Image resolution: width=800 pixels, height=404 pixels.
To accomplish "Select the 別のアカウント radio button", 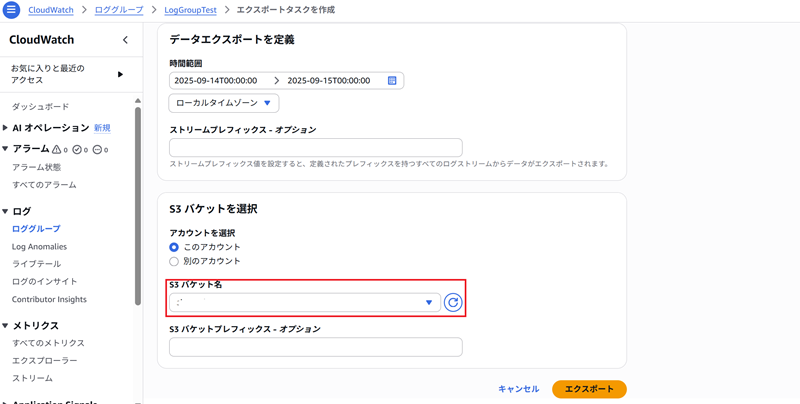I will (x=174, y=261).
